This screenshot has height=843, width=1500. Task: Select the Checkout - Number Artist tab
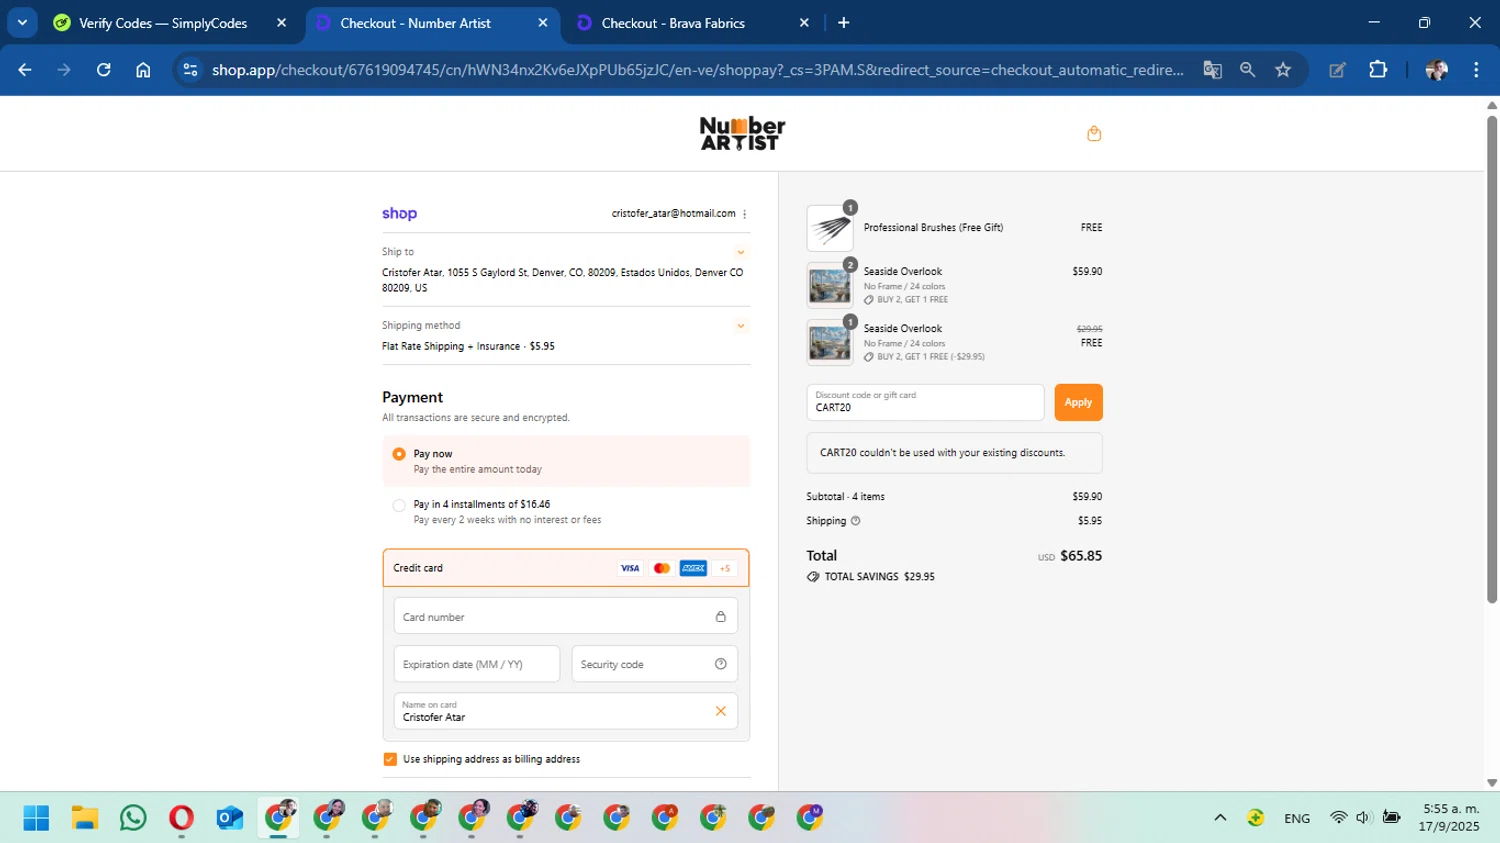[x=415, y=23]
